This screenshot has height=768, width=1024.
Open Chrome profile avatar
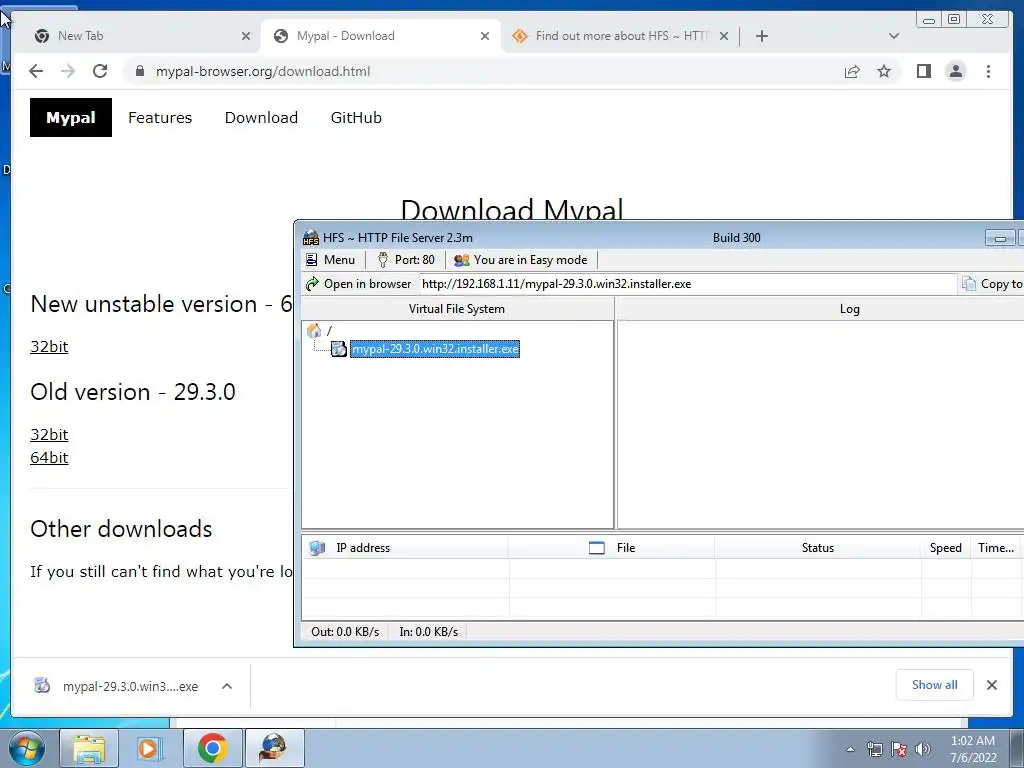[x=955, y=71]
